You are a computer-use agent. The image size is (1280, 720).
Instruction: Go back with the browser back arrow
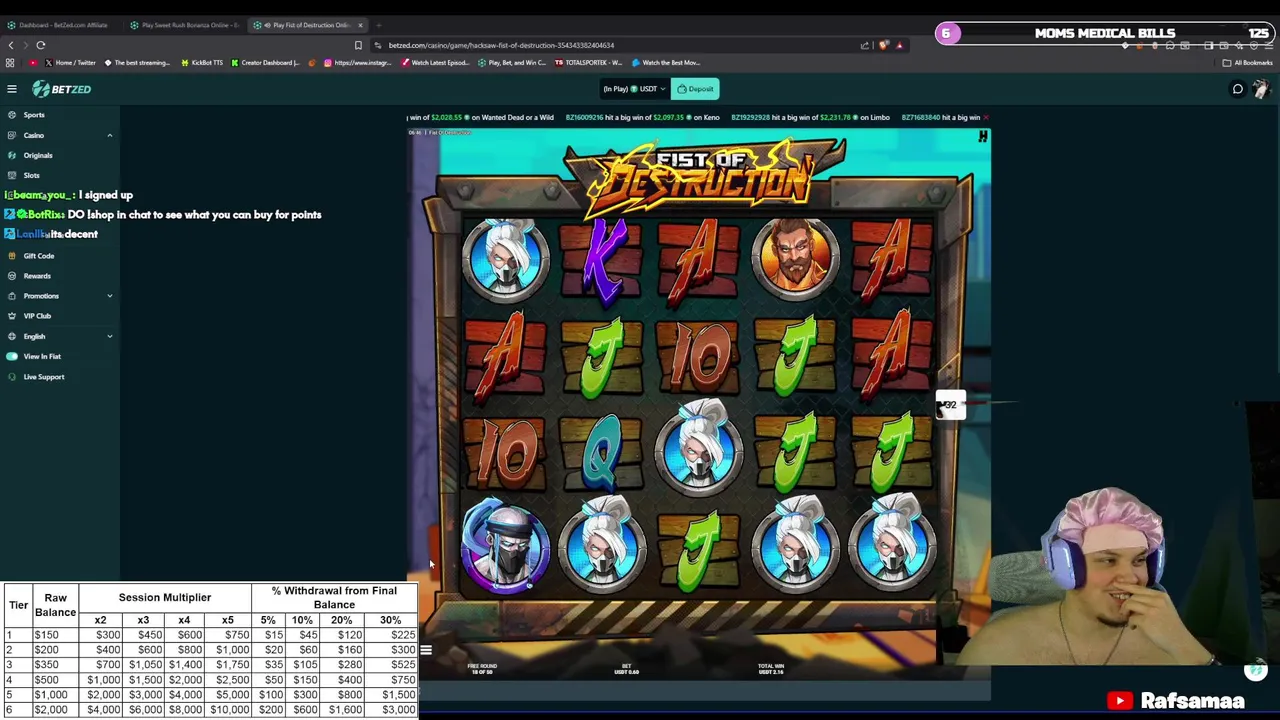(x=10, y=45)
